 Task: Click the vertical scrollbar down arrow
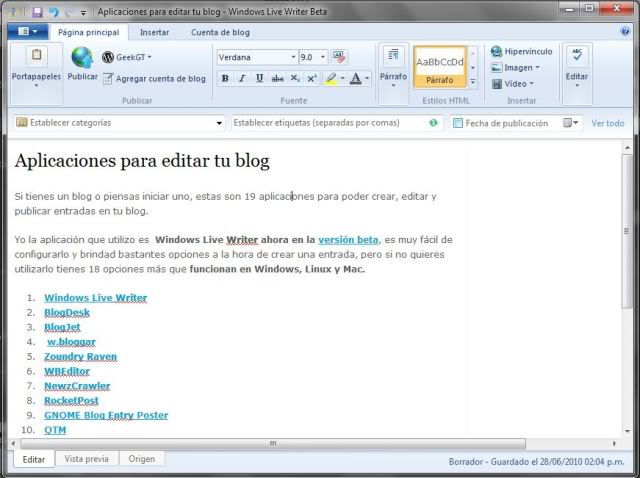627,431
